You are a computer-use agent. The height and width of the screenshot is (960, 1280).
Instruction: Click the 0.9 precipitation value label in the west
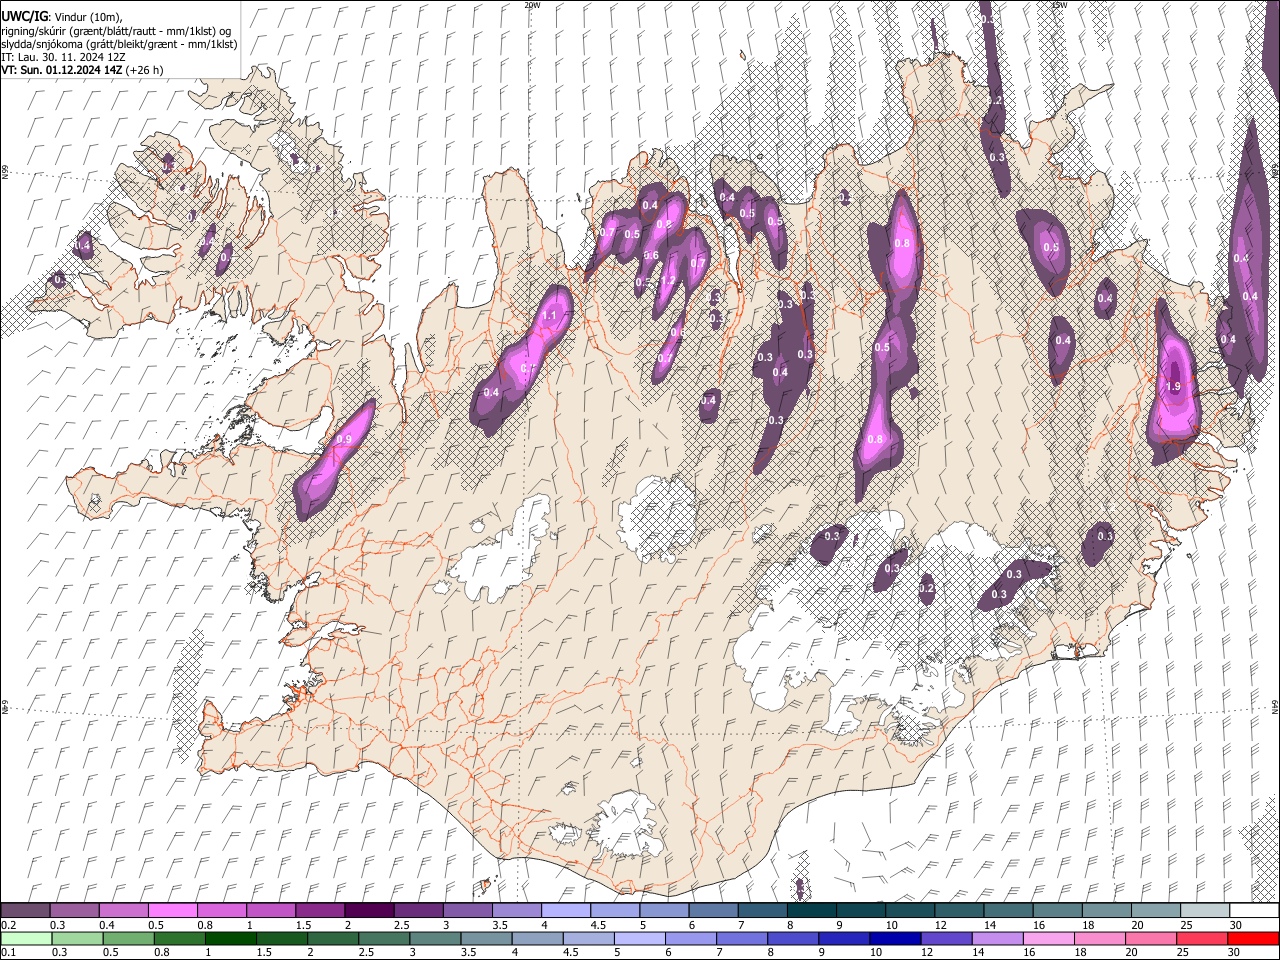[345, 440]
